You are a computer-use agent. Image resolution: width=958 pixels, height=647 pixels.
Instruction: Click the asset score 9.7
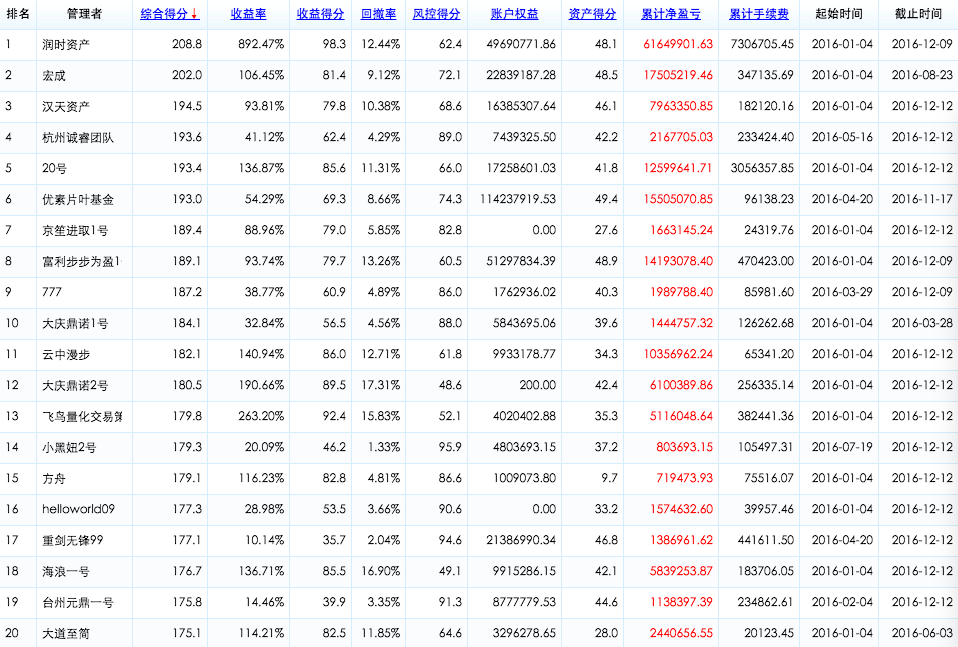point(609,478)
